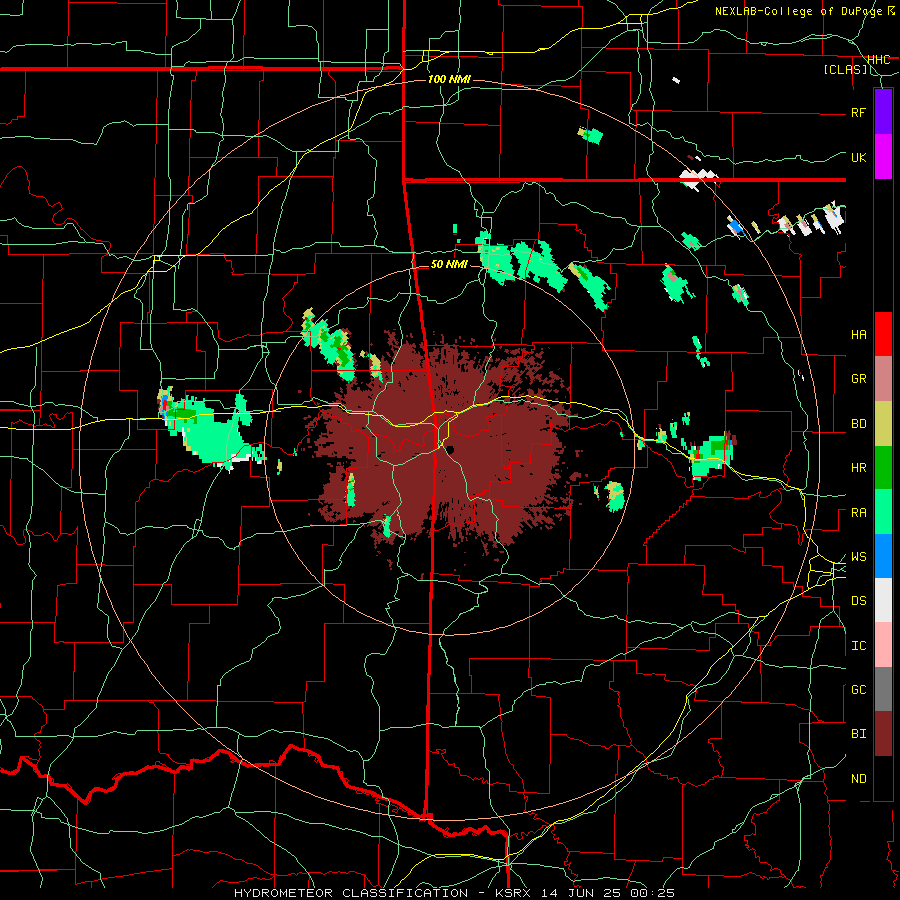Image resolution: width=900 pixels, height=900 pixels.
Task: Select the IC light pink legend swatch
Action: (x=883, y=645)
